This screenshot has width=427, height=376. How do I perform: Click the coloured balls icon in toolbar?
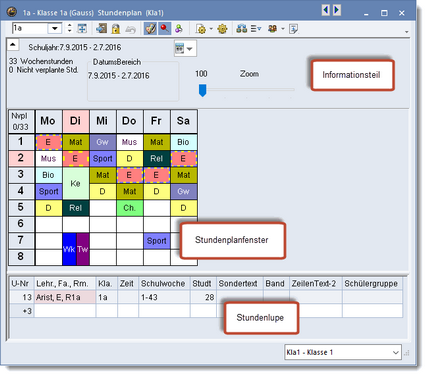(179, 29)
